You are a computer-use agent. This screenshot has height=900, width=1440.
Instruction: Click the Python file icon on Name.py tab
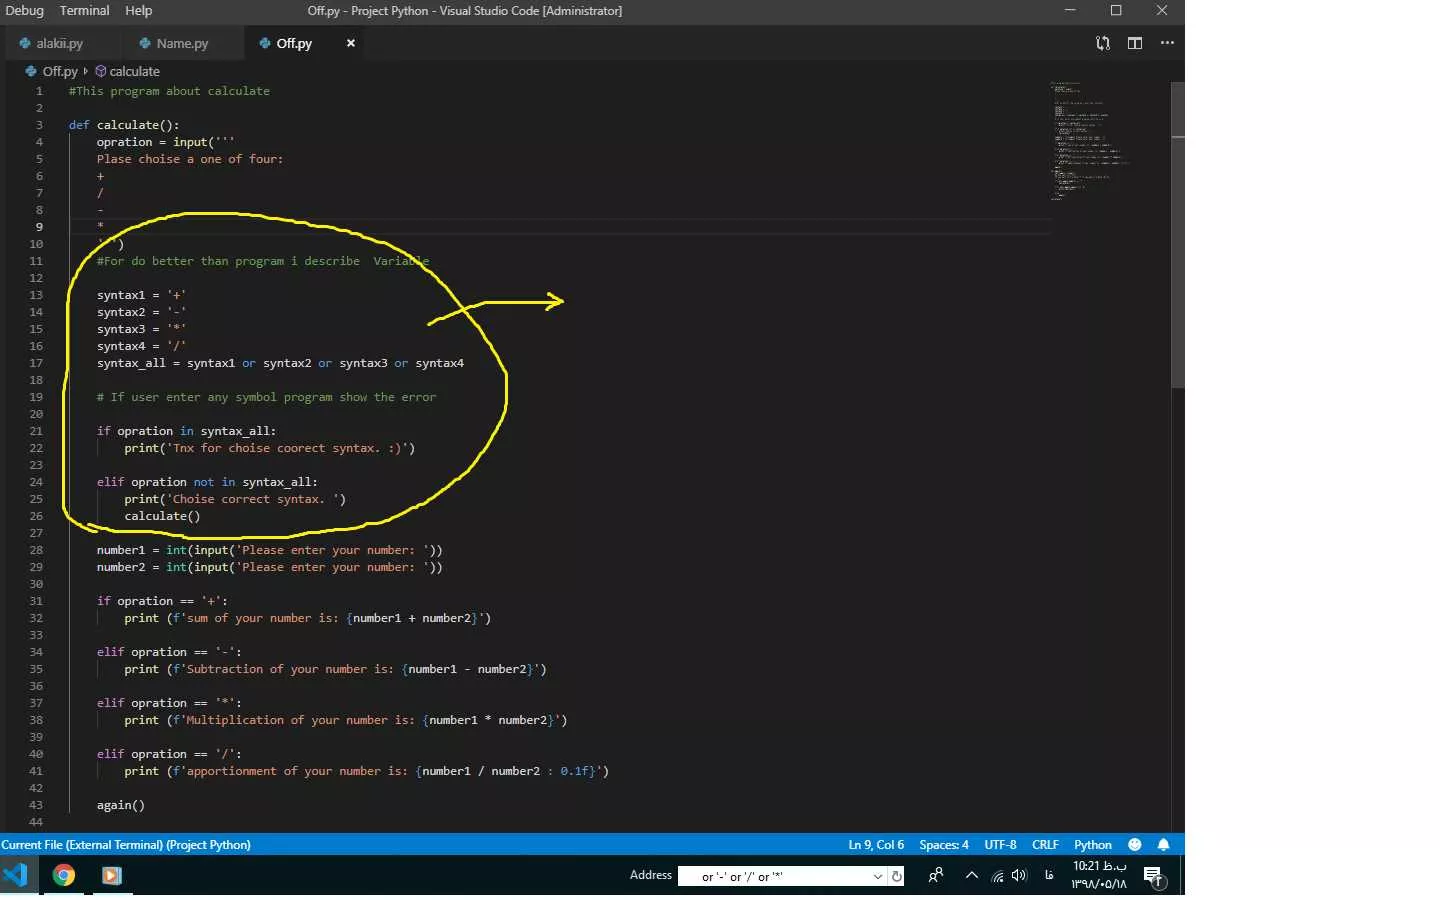145,43
